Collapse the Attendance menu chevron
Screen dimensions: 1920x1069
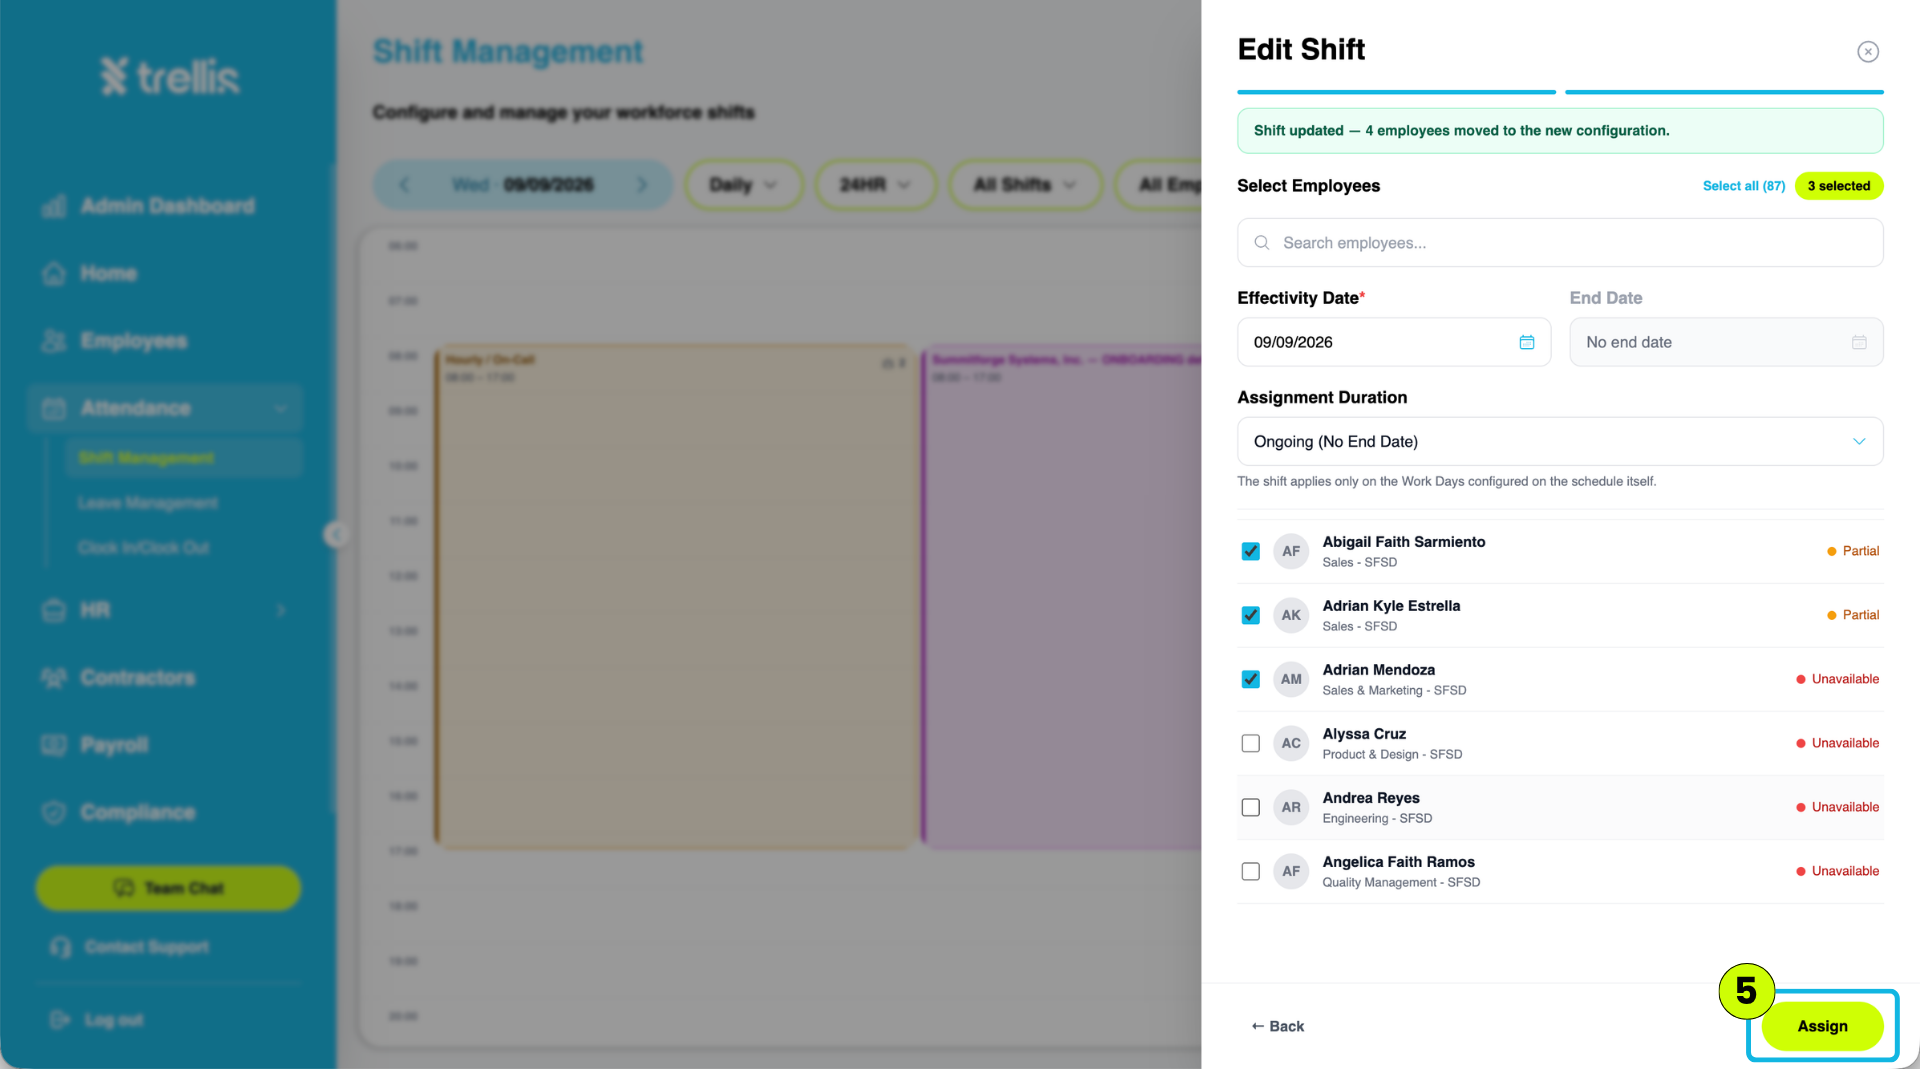pos(280,408)
